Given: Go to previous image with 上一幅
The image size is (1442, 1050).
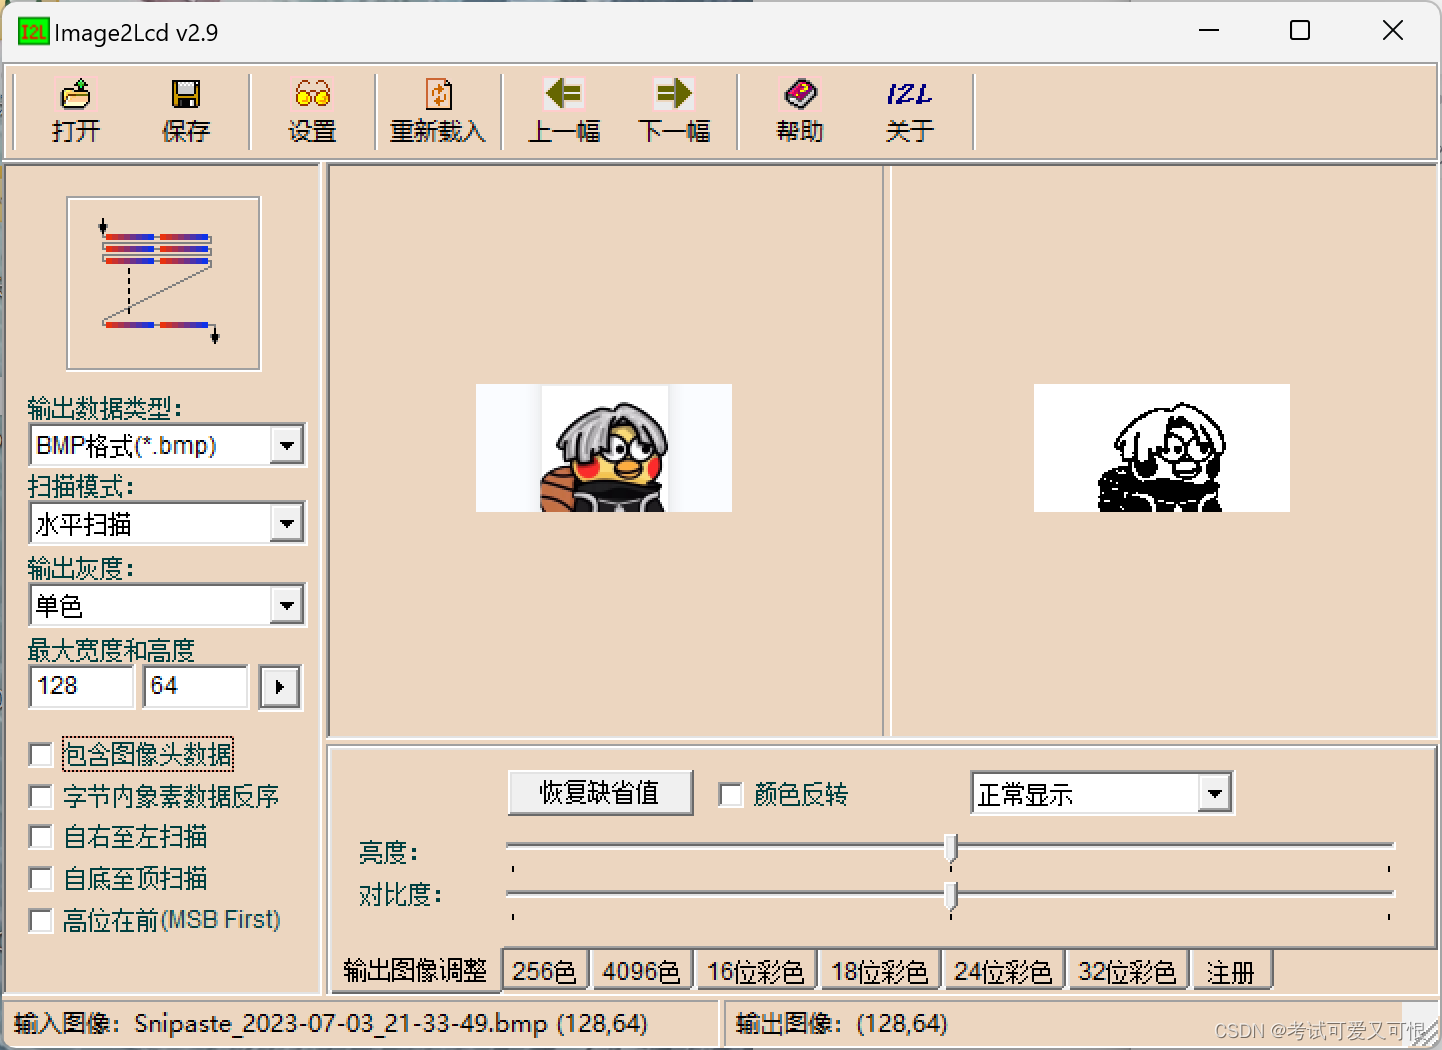Looking at the screenshot, I should click(563, 108).
